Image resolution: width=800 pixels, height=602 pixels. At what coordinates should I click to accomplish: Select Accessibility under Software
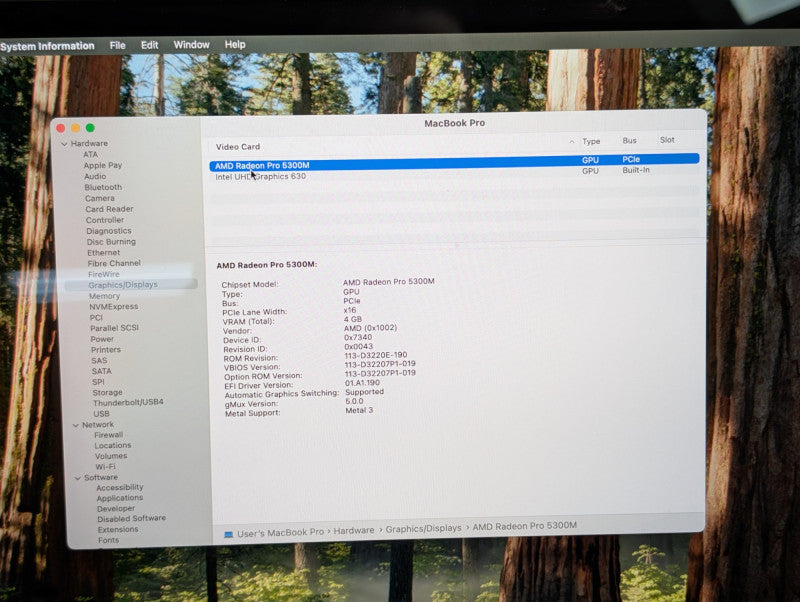click(120, 487)
